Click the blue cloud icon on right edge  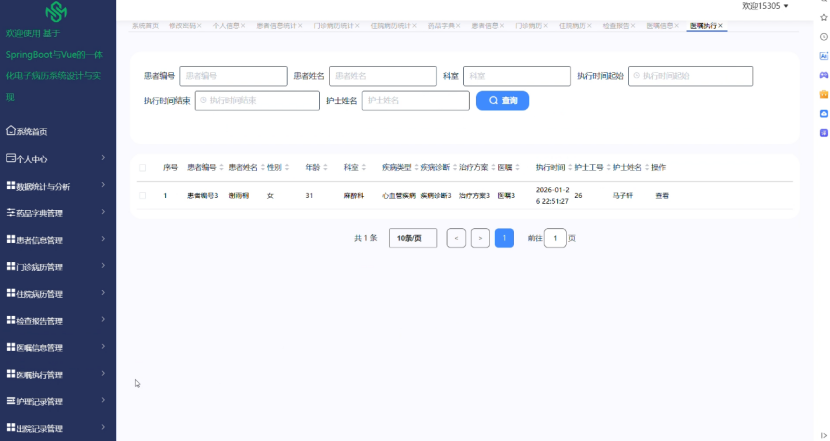tap(824, 113)
